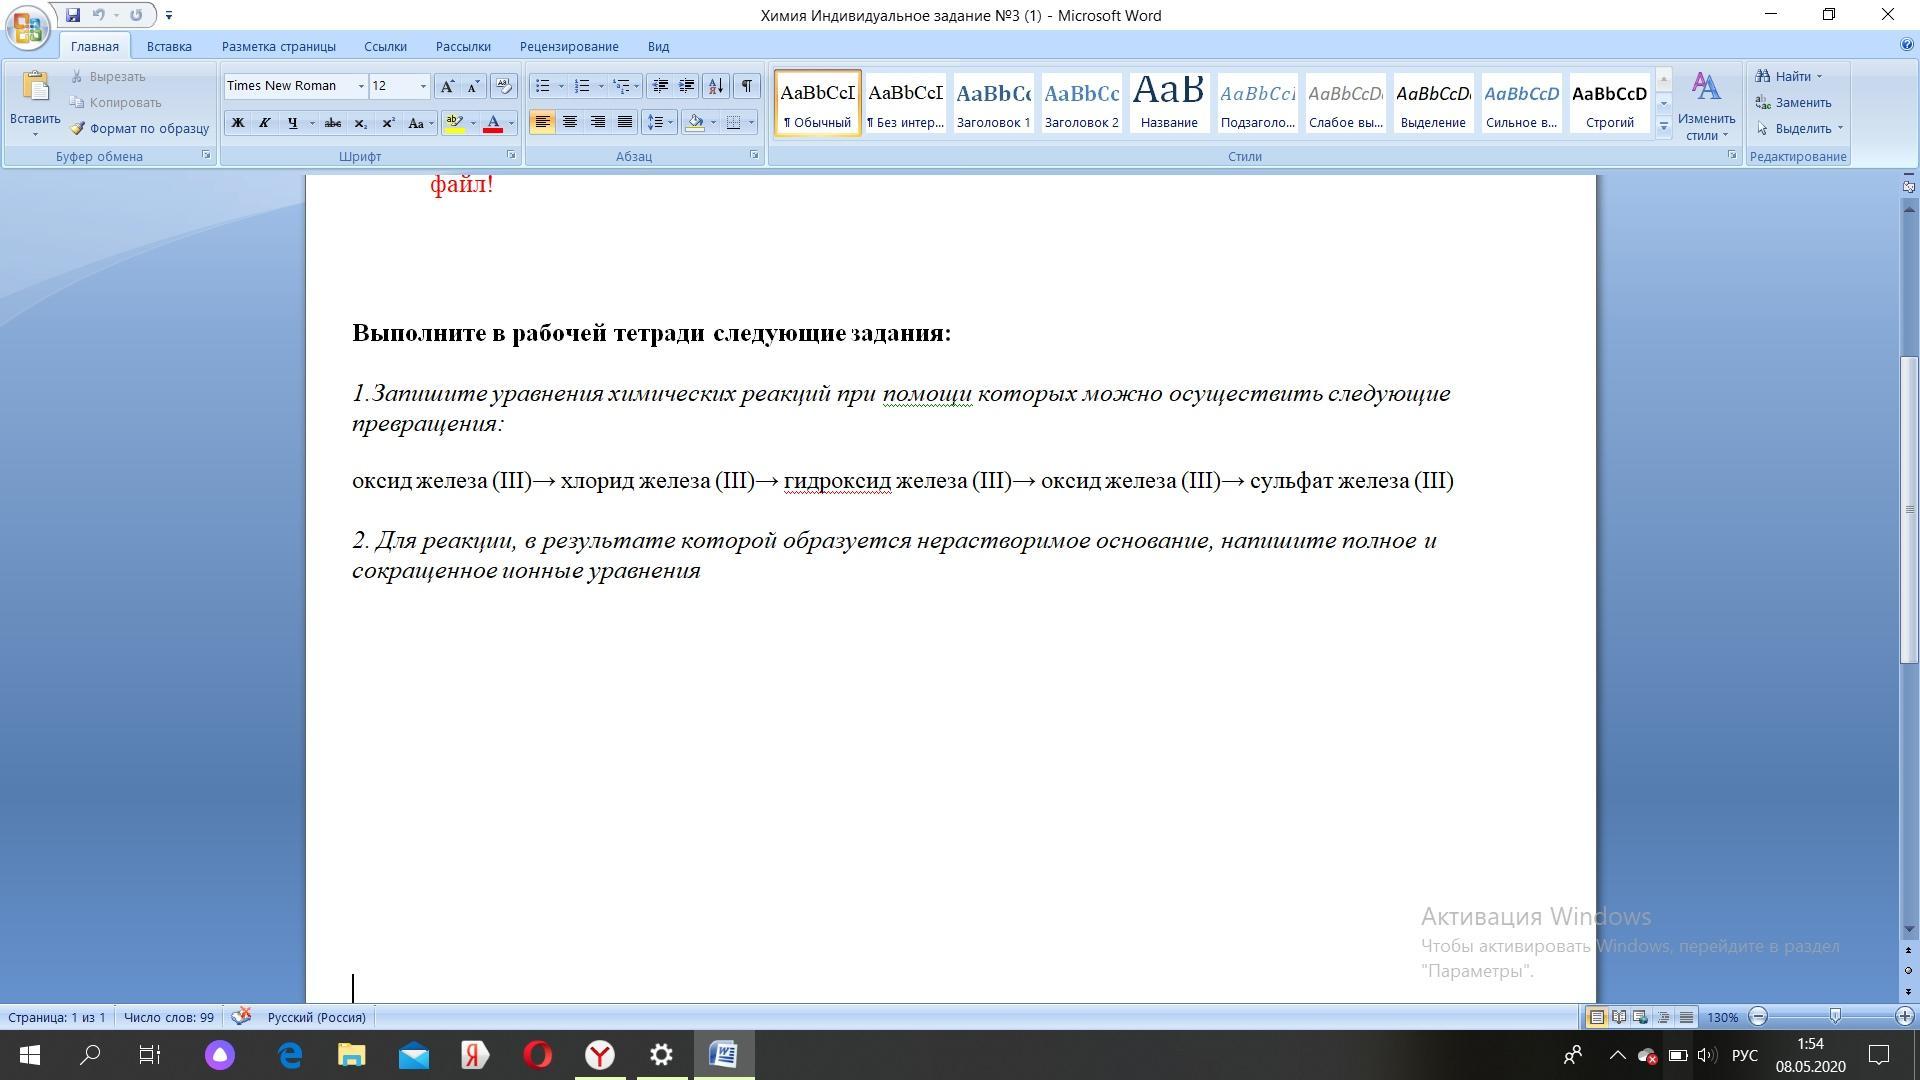Click the Increase Indent icon
The image size is (1920, 1080).
point(687,86)
